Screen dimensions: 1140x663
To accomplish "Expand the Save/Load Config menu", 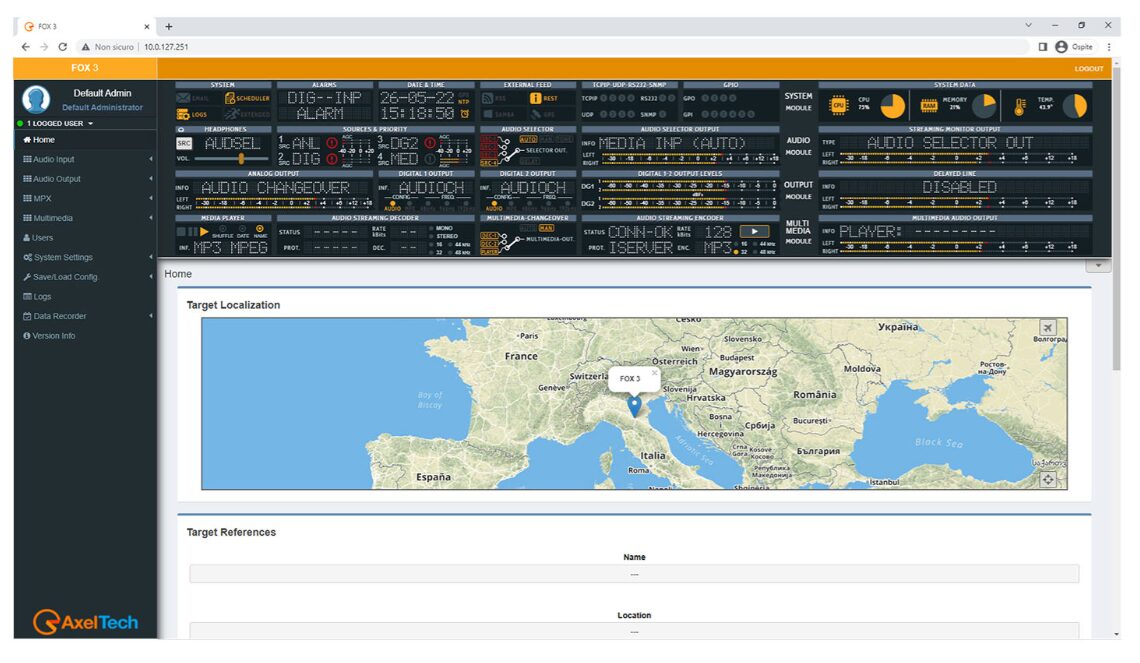I will (x=85, y=277).
